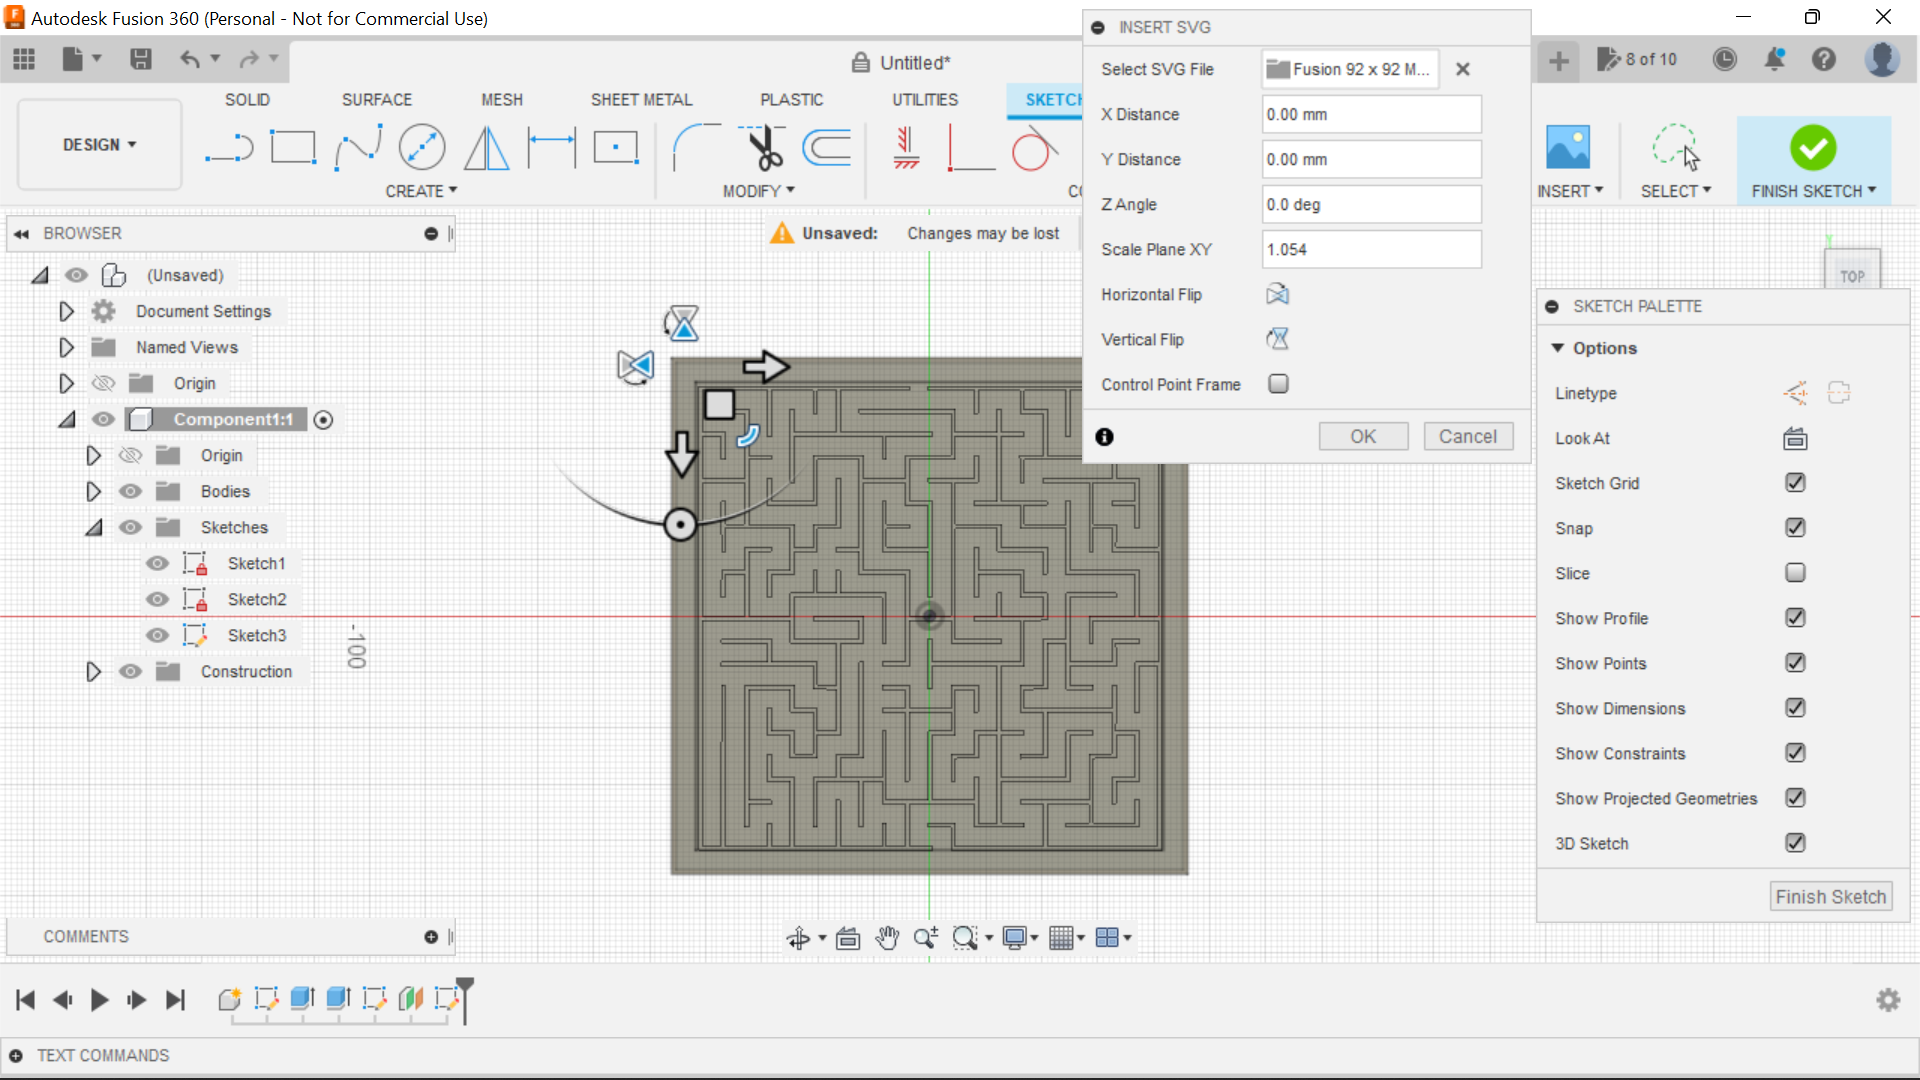
Task: Click OK in the Insert SVG dialog
Action: (x=1363, y=436)
